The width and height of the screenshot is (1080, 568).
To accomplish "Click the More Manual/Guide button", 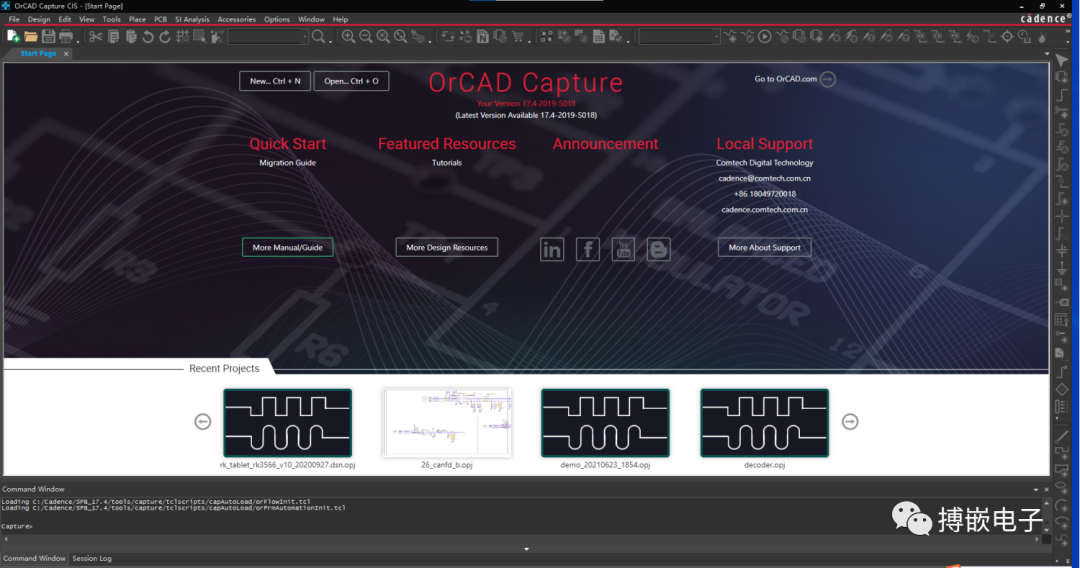I will pos(287,247).
